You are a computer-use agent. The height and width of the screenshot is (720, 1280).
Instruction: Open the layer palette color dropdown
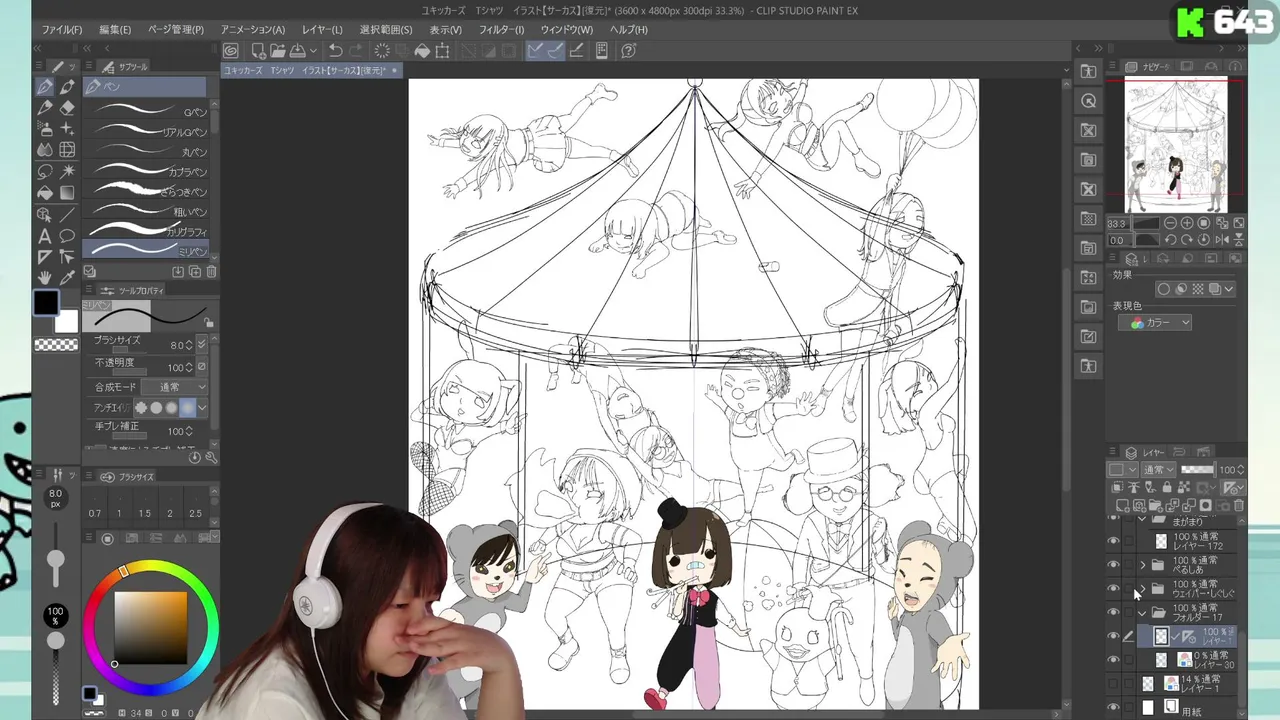click(x=1121, y=469)
